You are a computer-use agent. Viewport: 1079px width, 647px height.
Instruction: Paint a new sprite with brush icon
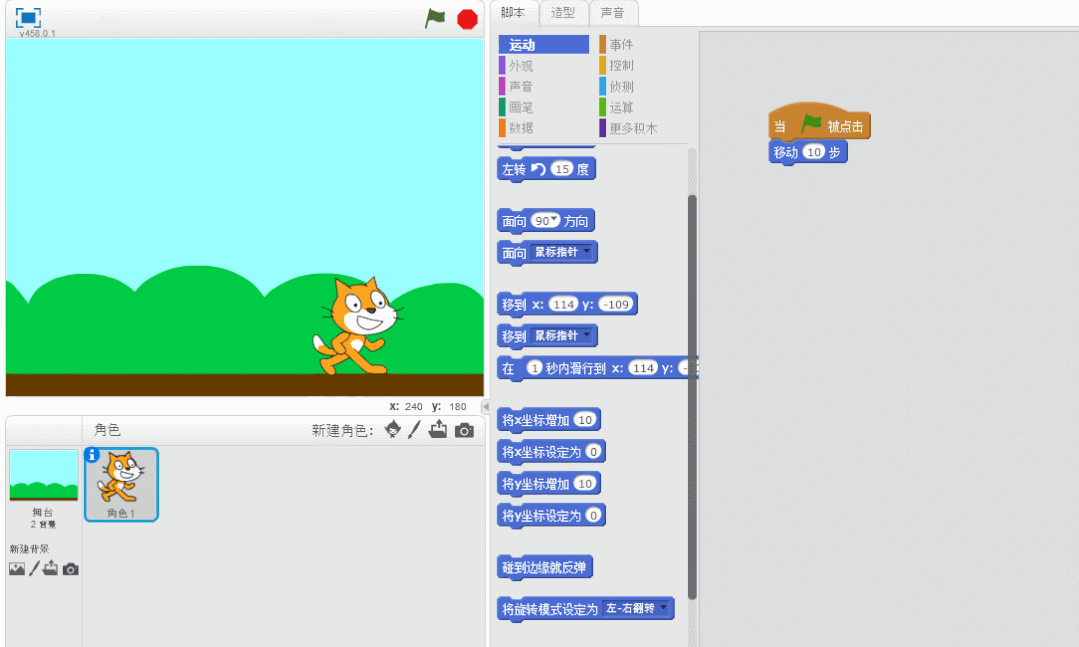pyautogui.click(x=414, y=429)
